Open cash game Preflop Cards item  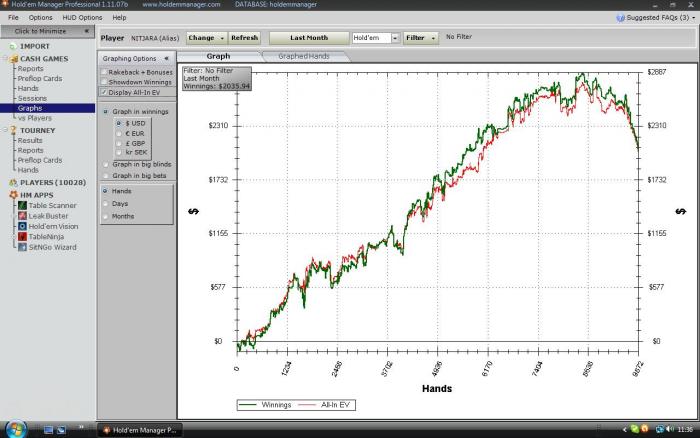pyautogui.click(x=40, y=79)
